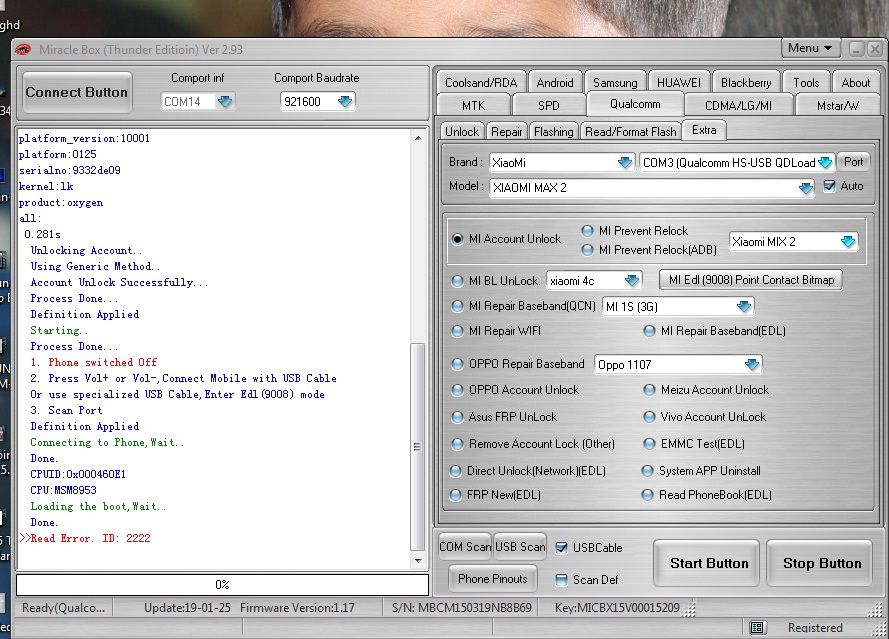
Task: Select MI BL UnLock radio option
Action: (457, 281)
